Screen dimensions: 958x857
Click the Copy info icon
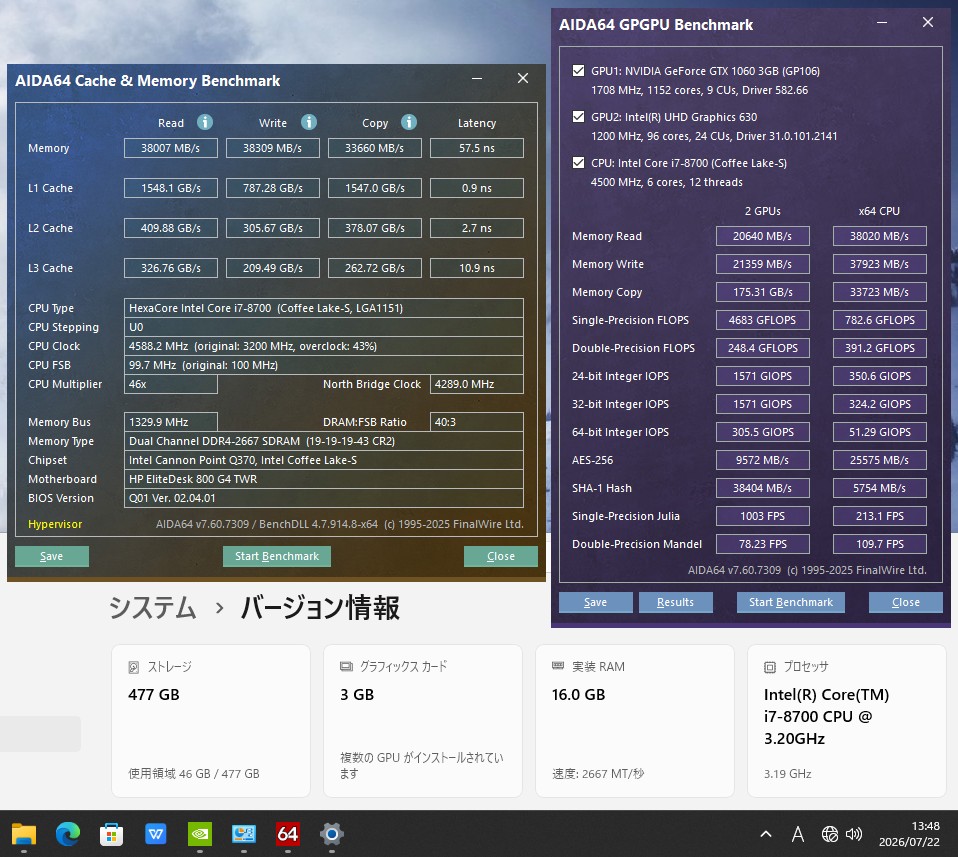pos(409,122)
